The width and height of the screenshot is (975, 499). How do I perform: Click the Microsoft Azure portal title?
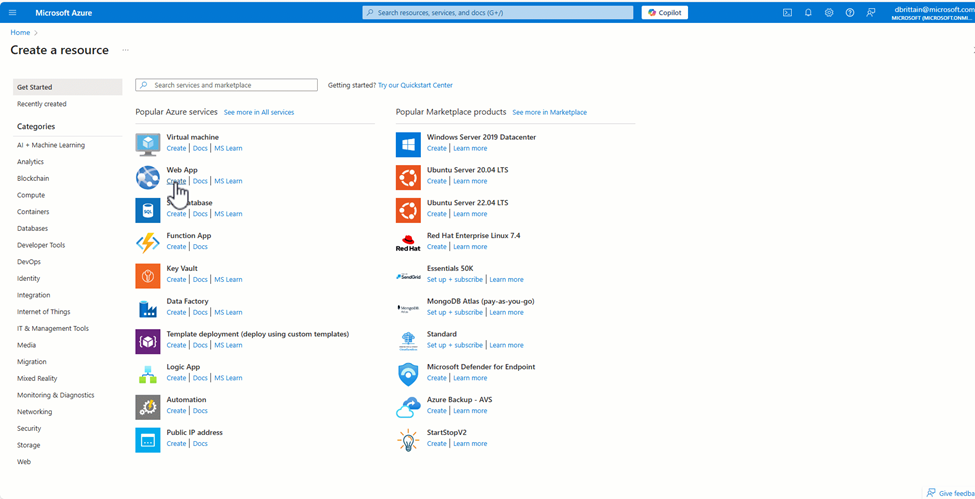[x=64, y=12]
